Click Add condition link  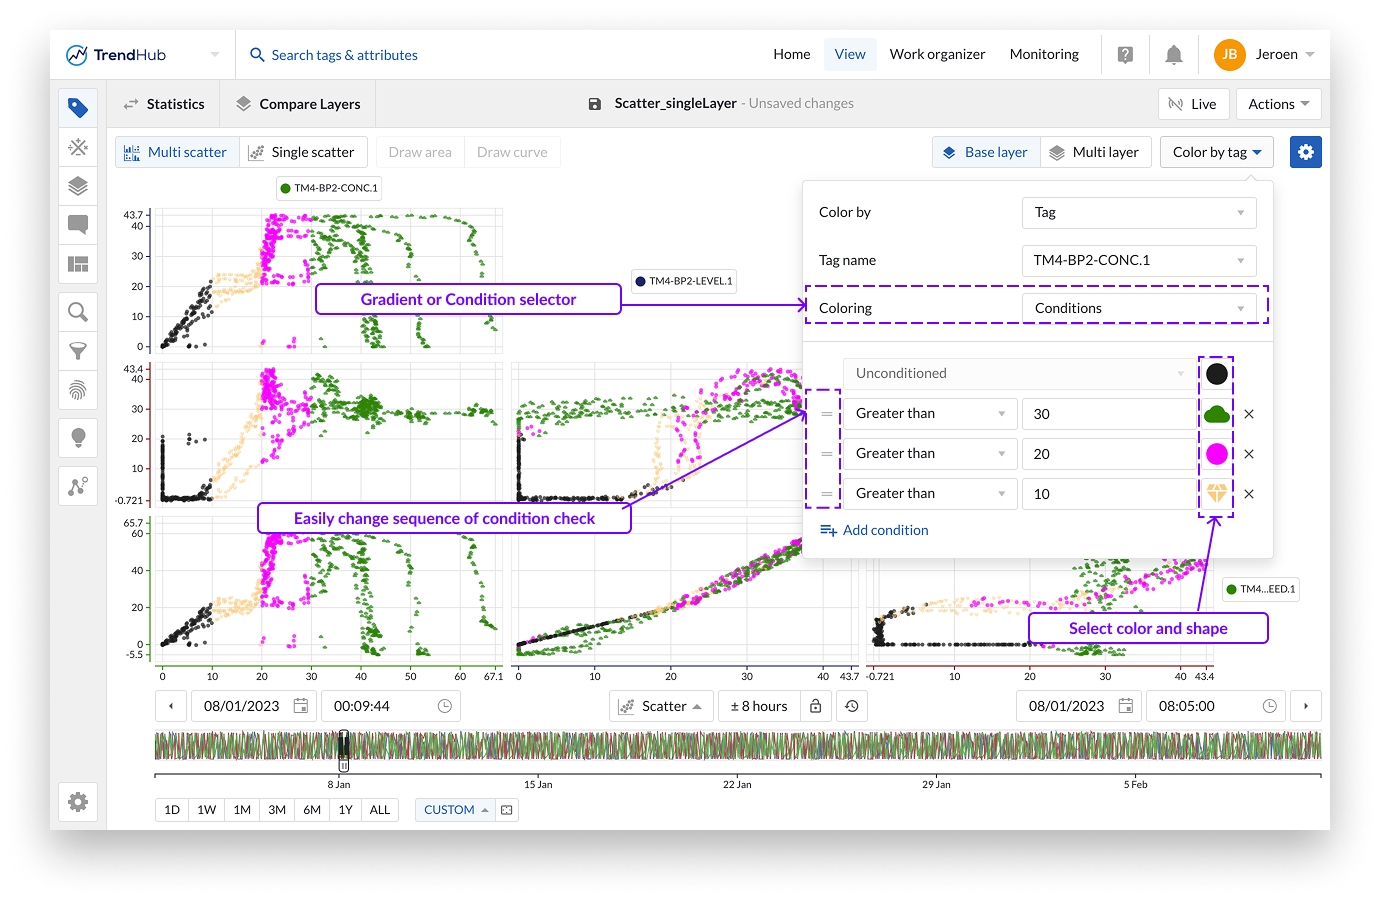875,530
